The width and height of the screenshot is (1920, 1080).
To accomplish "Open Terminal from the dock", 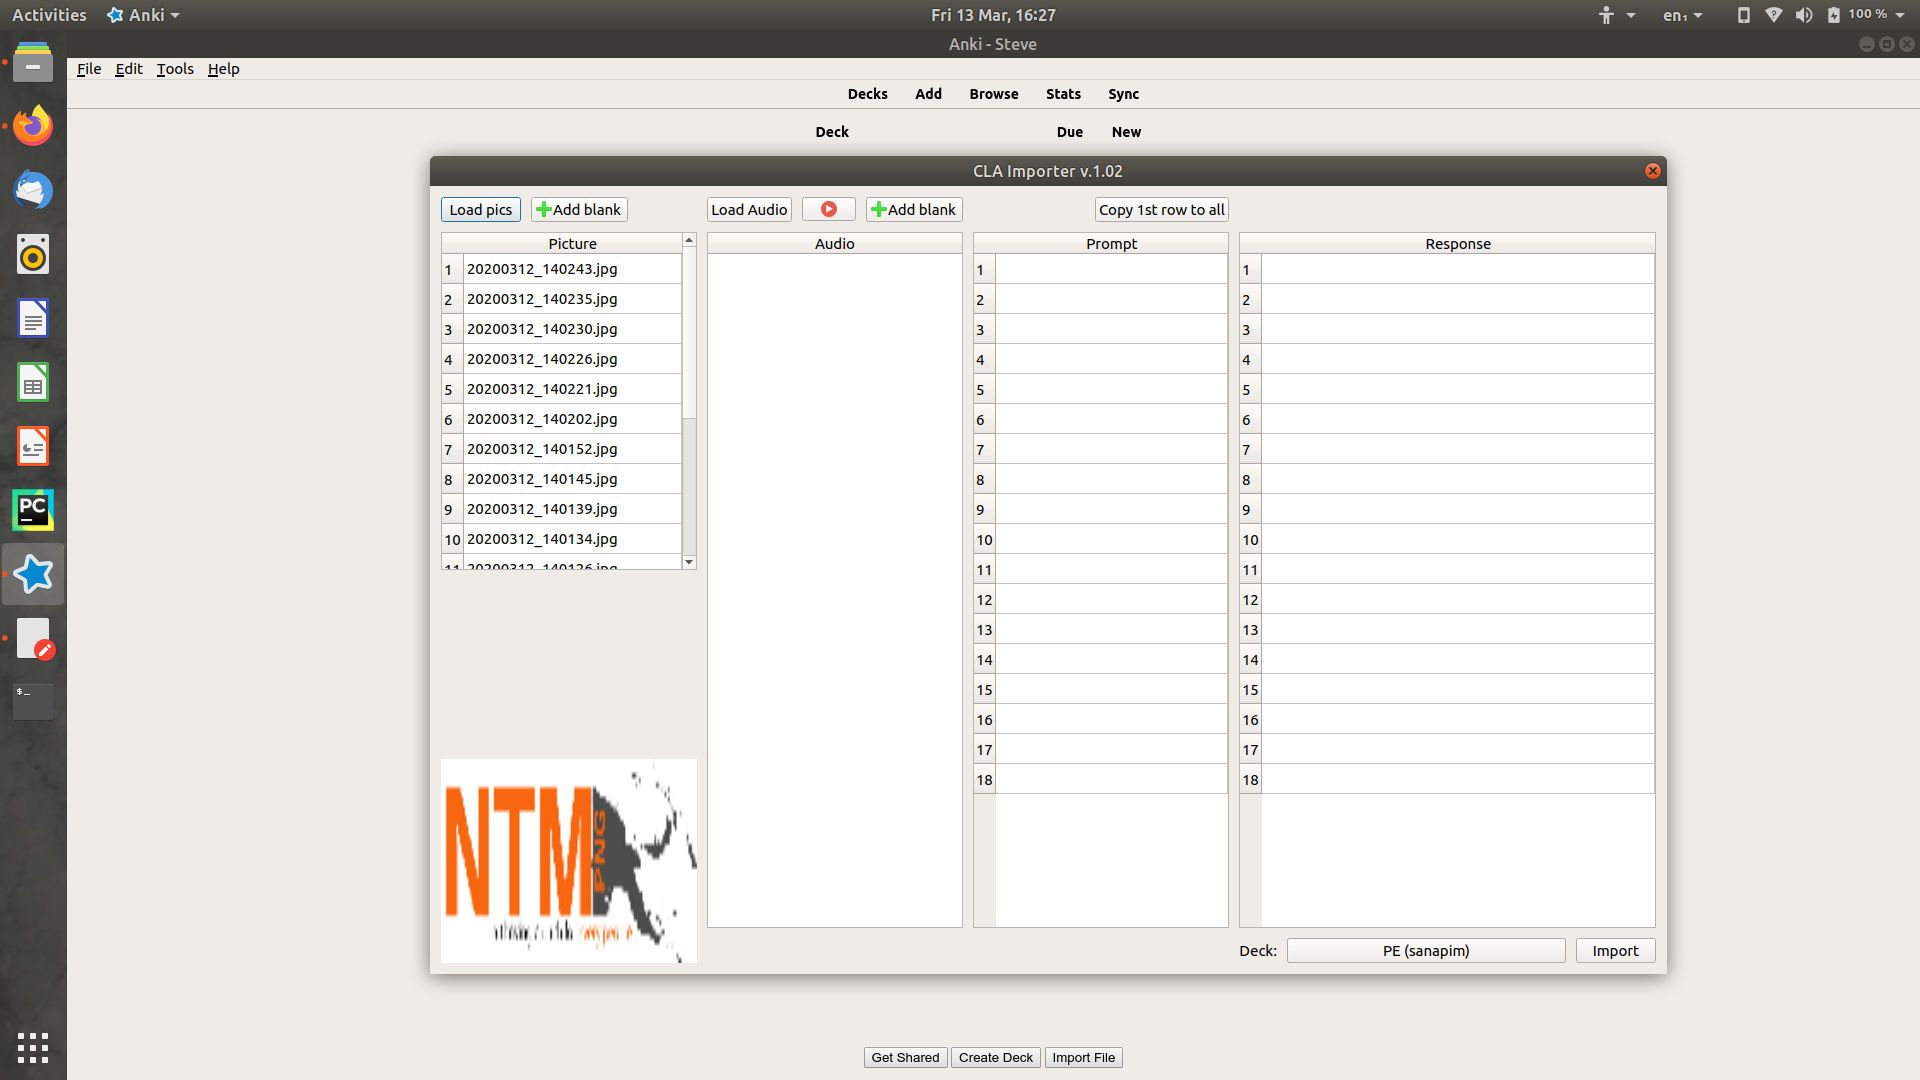I will (x=33, y=700).
